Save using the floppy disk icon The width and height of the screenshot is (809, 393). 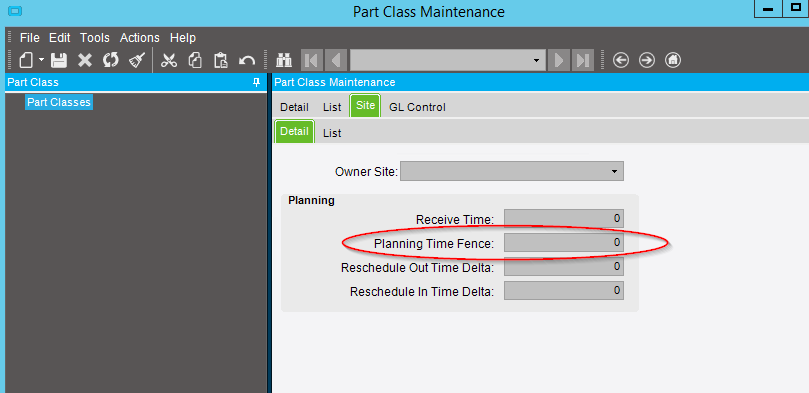click(x=59, y=60)
